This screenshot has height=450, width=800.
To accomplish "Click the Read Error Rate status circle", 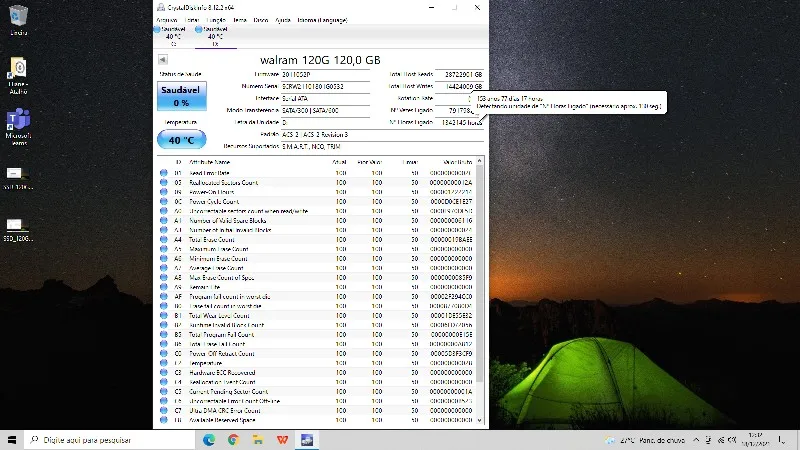I will pos(164,173).
